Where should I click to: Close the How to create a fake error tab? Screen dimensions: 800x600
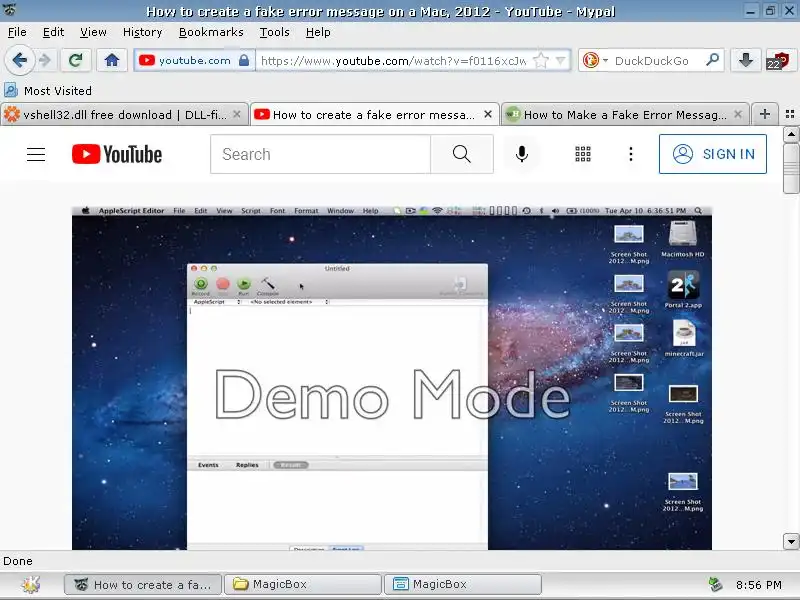(488, 114)
